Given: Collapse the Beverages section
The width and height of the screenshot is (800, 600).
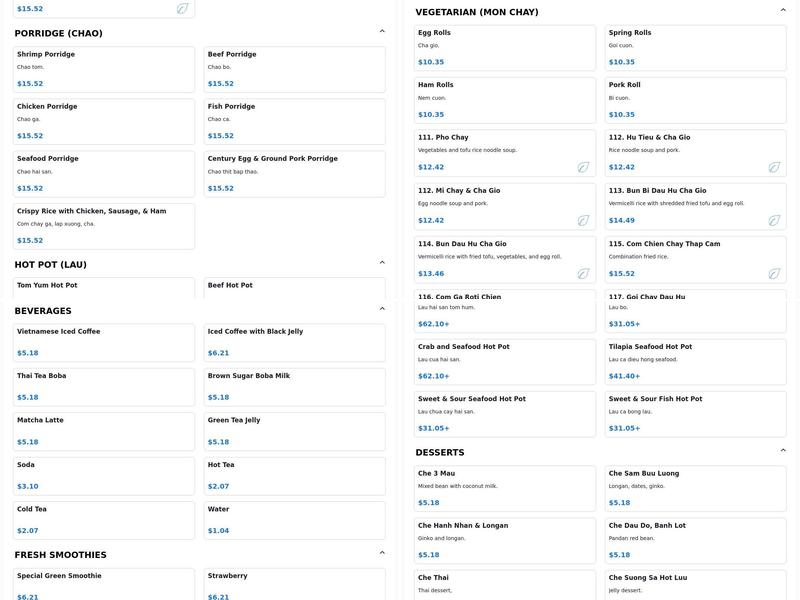Looking at the screenshot, I should [382, 309].
